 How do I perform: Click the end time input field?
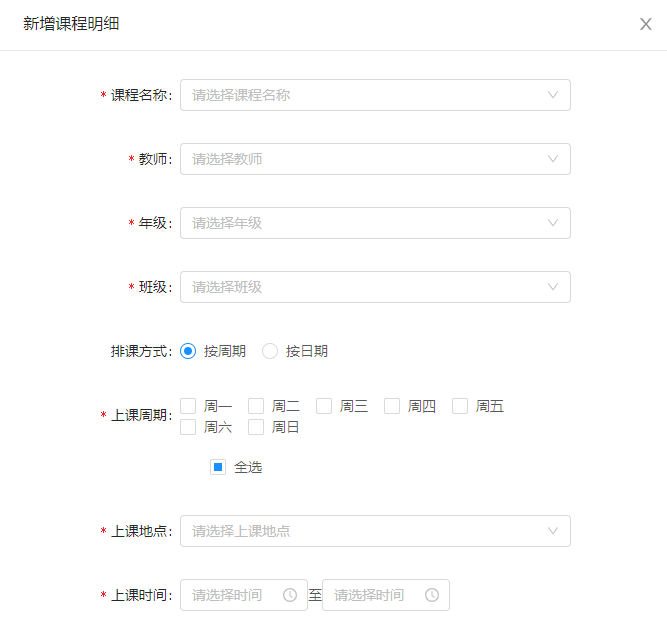click(386, 595)
